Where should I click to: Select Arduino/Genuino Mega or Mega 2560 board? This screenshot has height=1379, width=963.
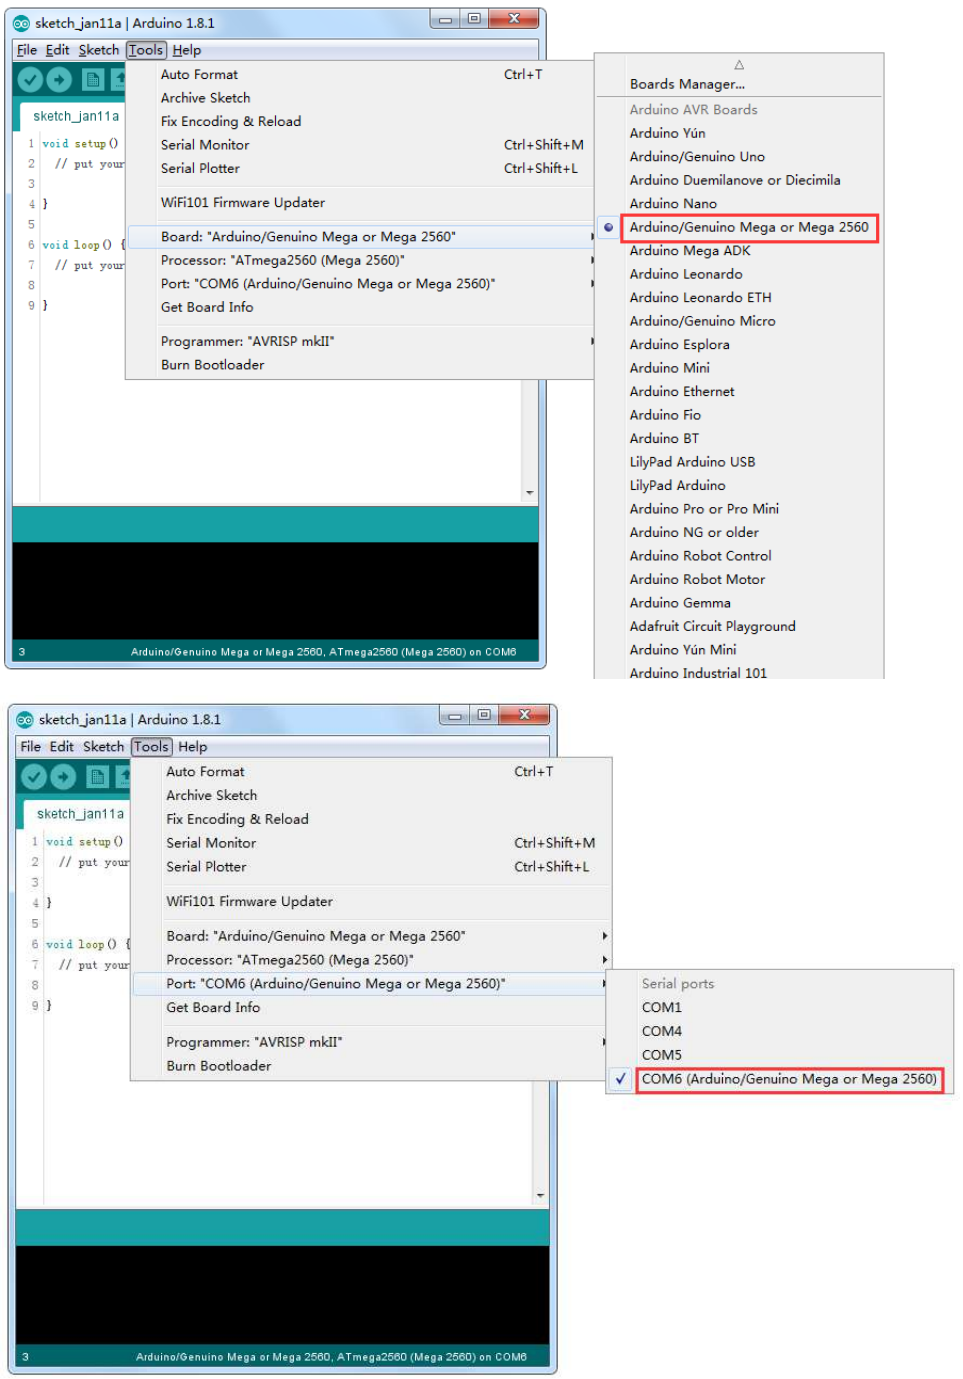tap(749, 228)
